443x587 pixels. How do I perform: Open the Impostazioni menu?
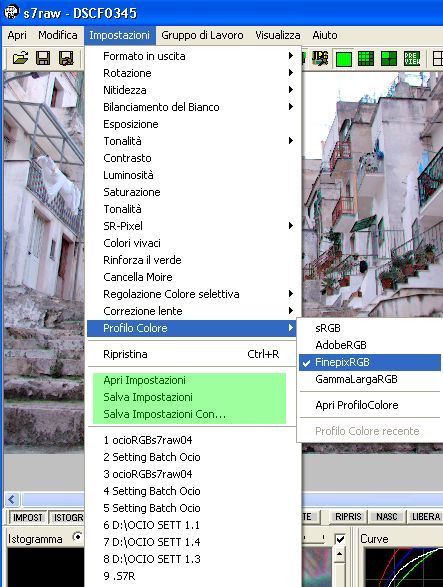point(119,35)
